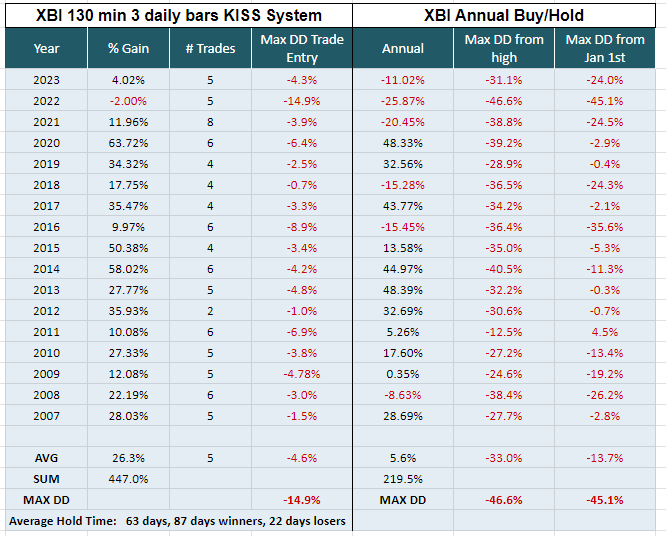Viewport: 666px width, 536px height.
Task: Select the 'Max DD from high' header
Action: point(504,48)
